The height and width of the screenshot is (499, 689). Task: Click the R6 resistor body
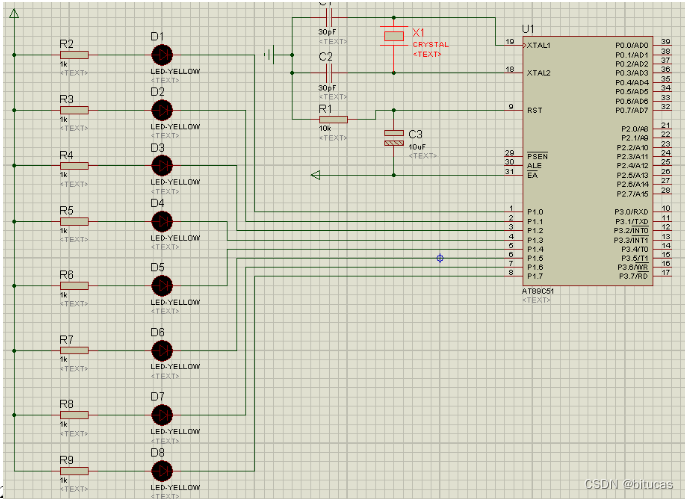pos(74,286)
